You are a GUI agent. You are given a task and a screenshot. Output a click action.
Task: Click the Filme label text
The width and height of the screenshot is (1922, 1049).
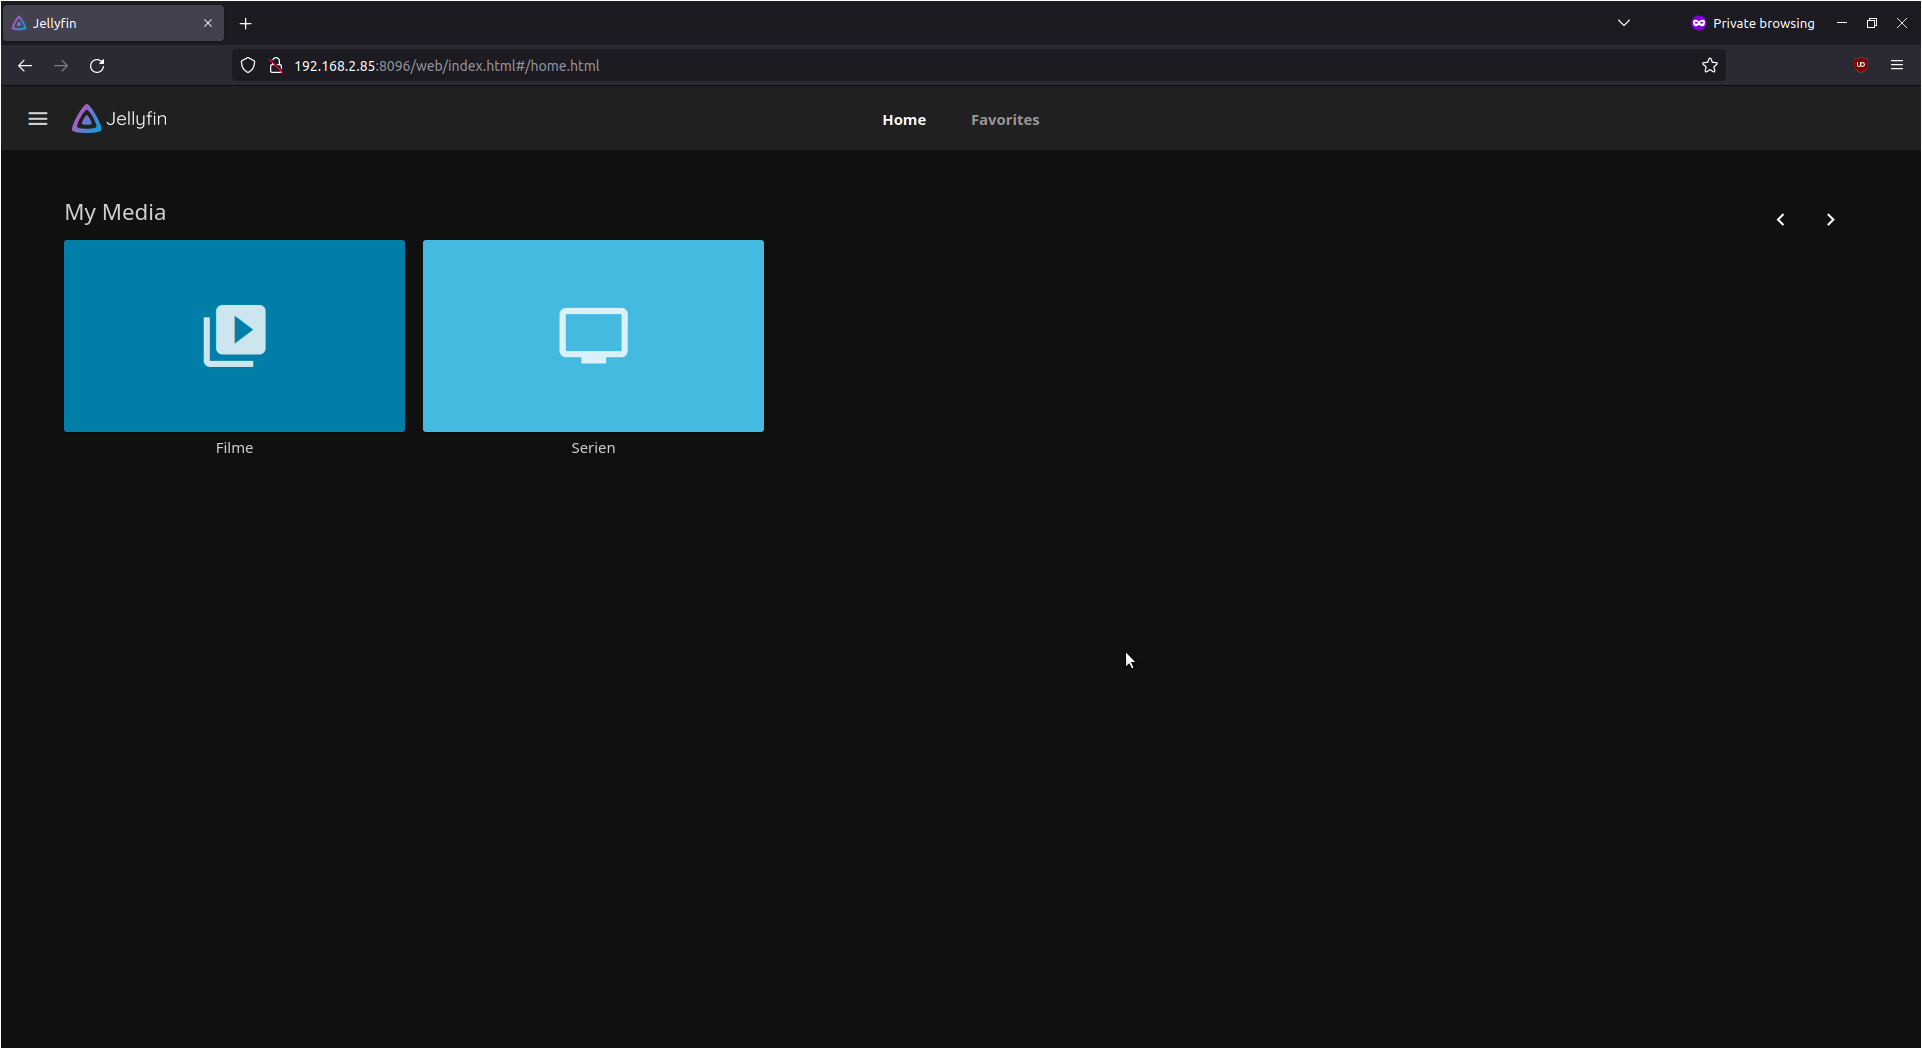pos(234,448)
